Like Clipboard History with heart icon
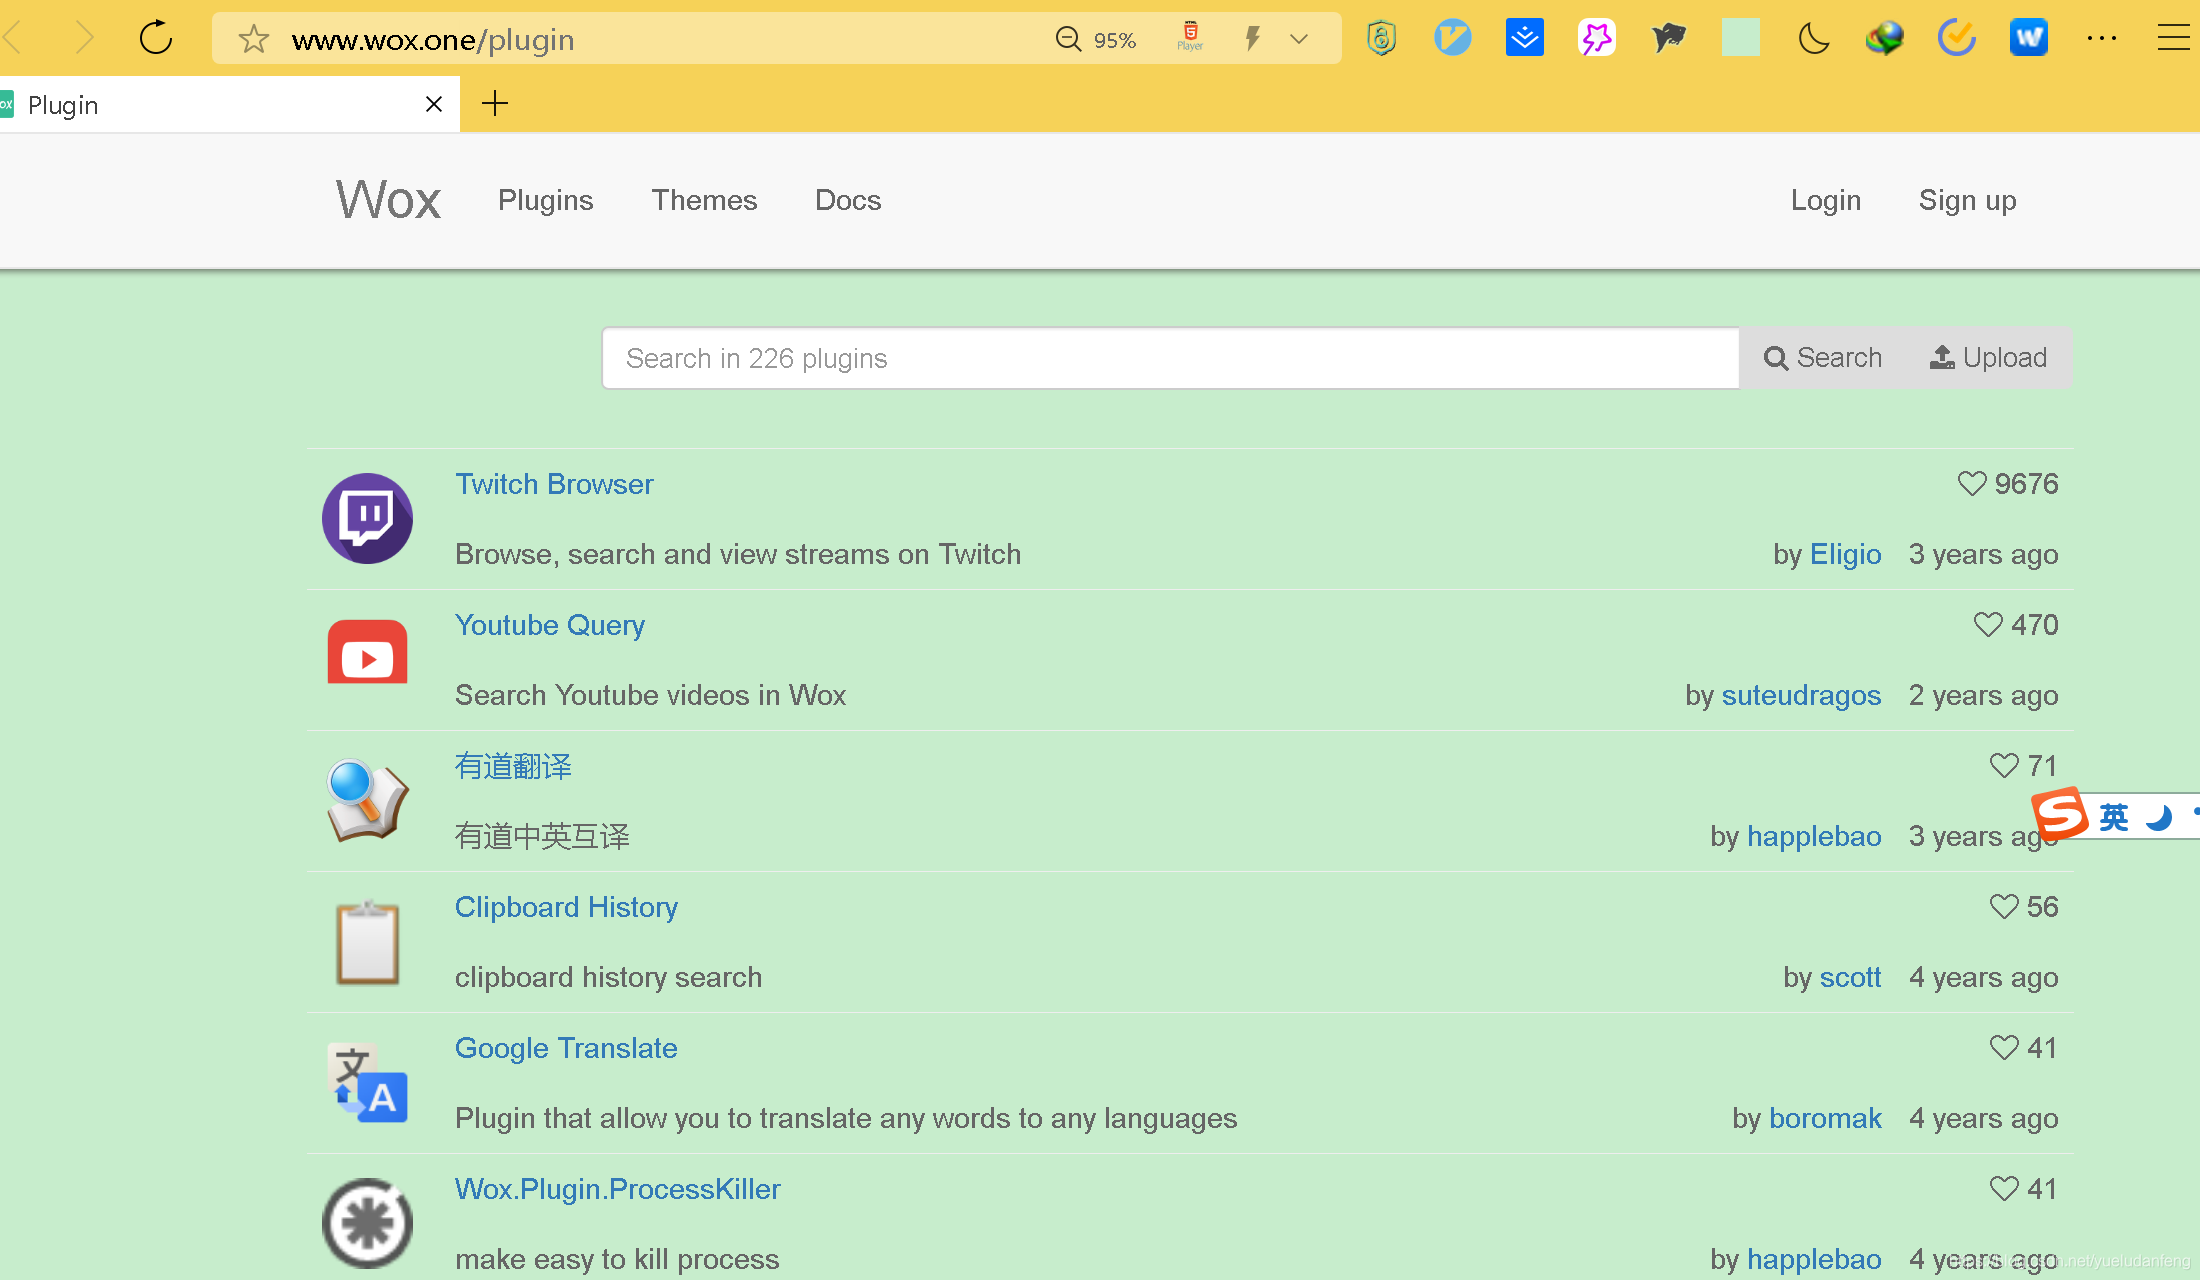This screenshot has height=1280, width=2200. coord(2004,907)
